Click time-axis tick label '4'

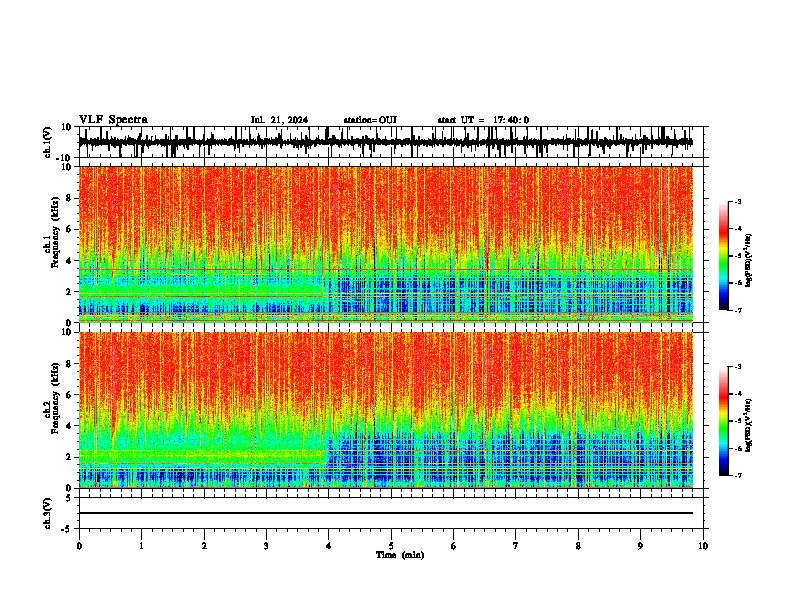click(329, 546)
